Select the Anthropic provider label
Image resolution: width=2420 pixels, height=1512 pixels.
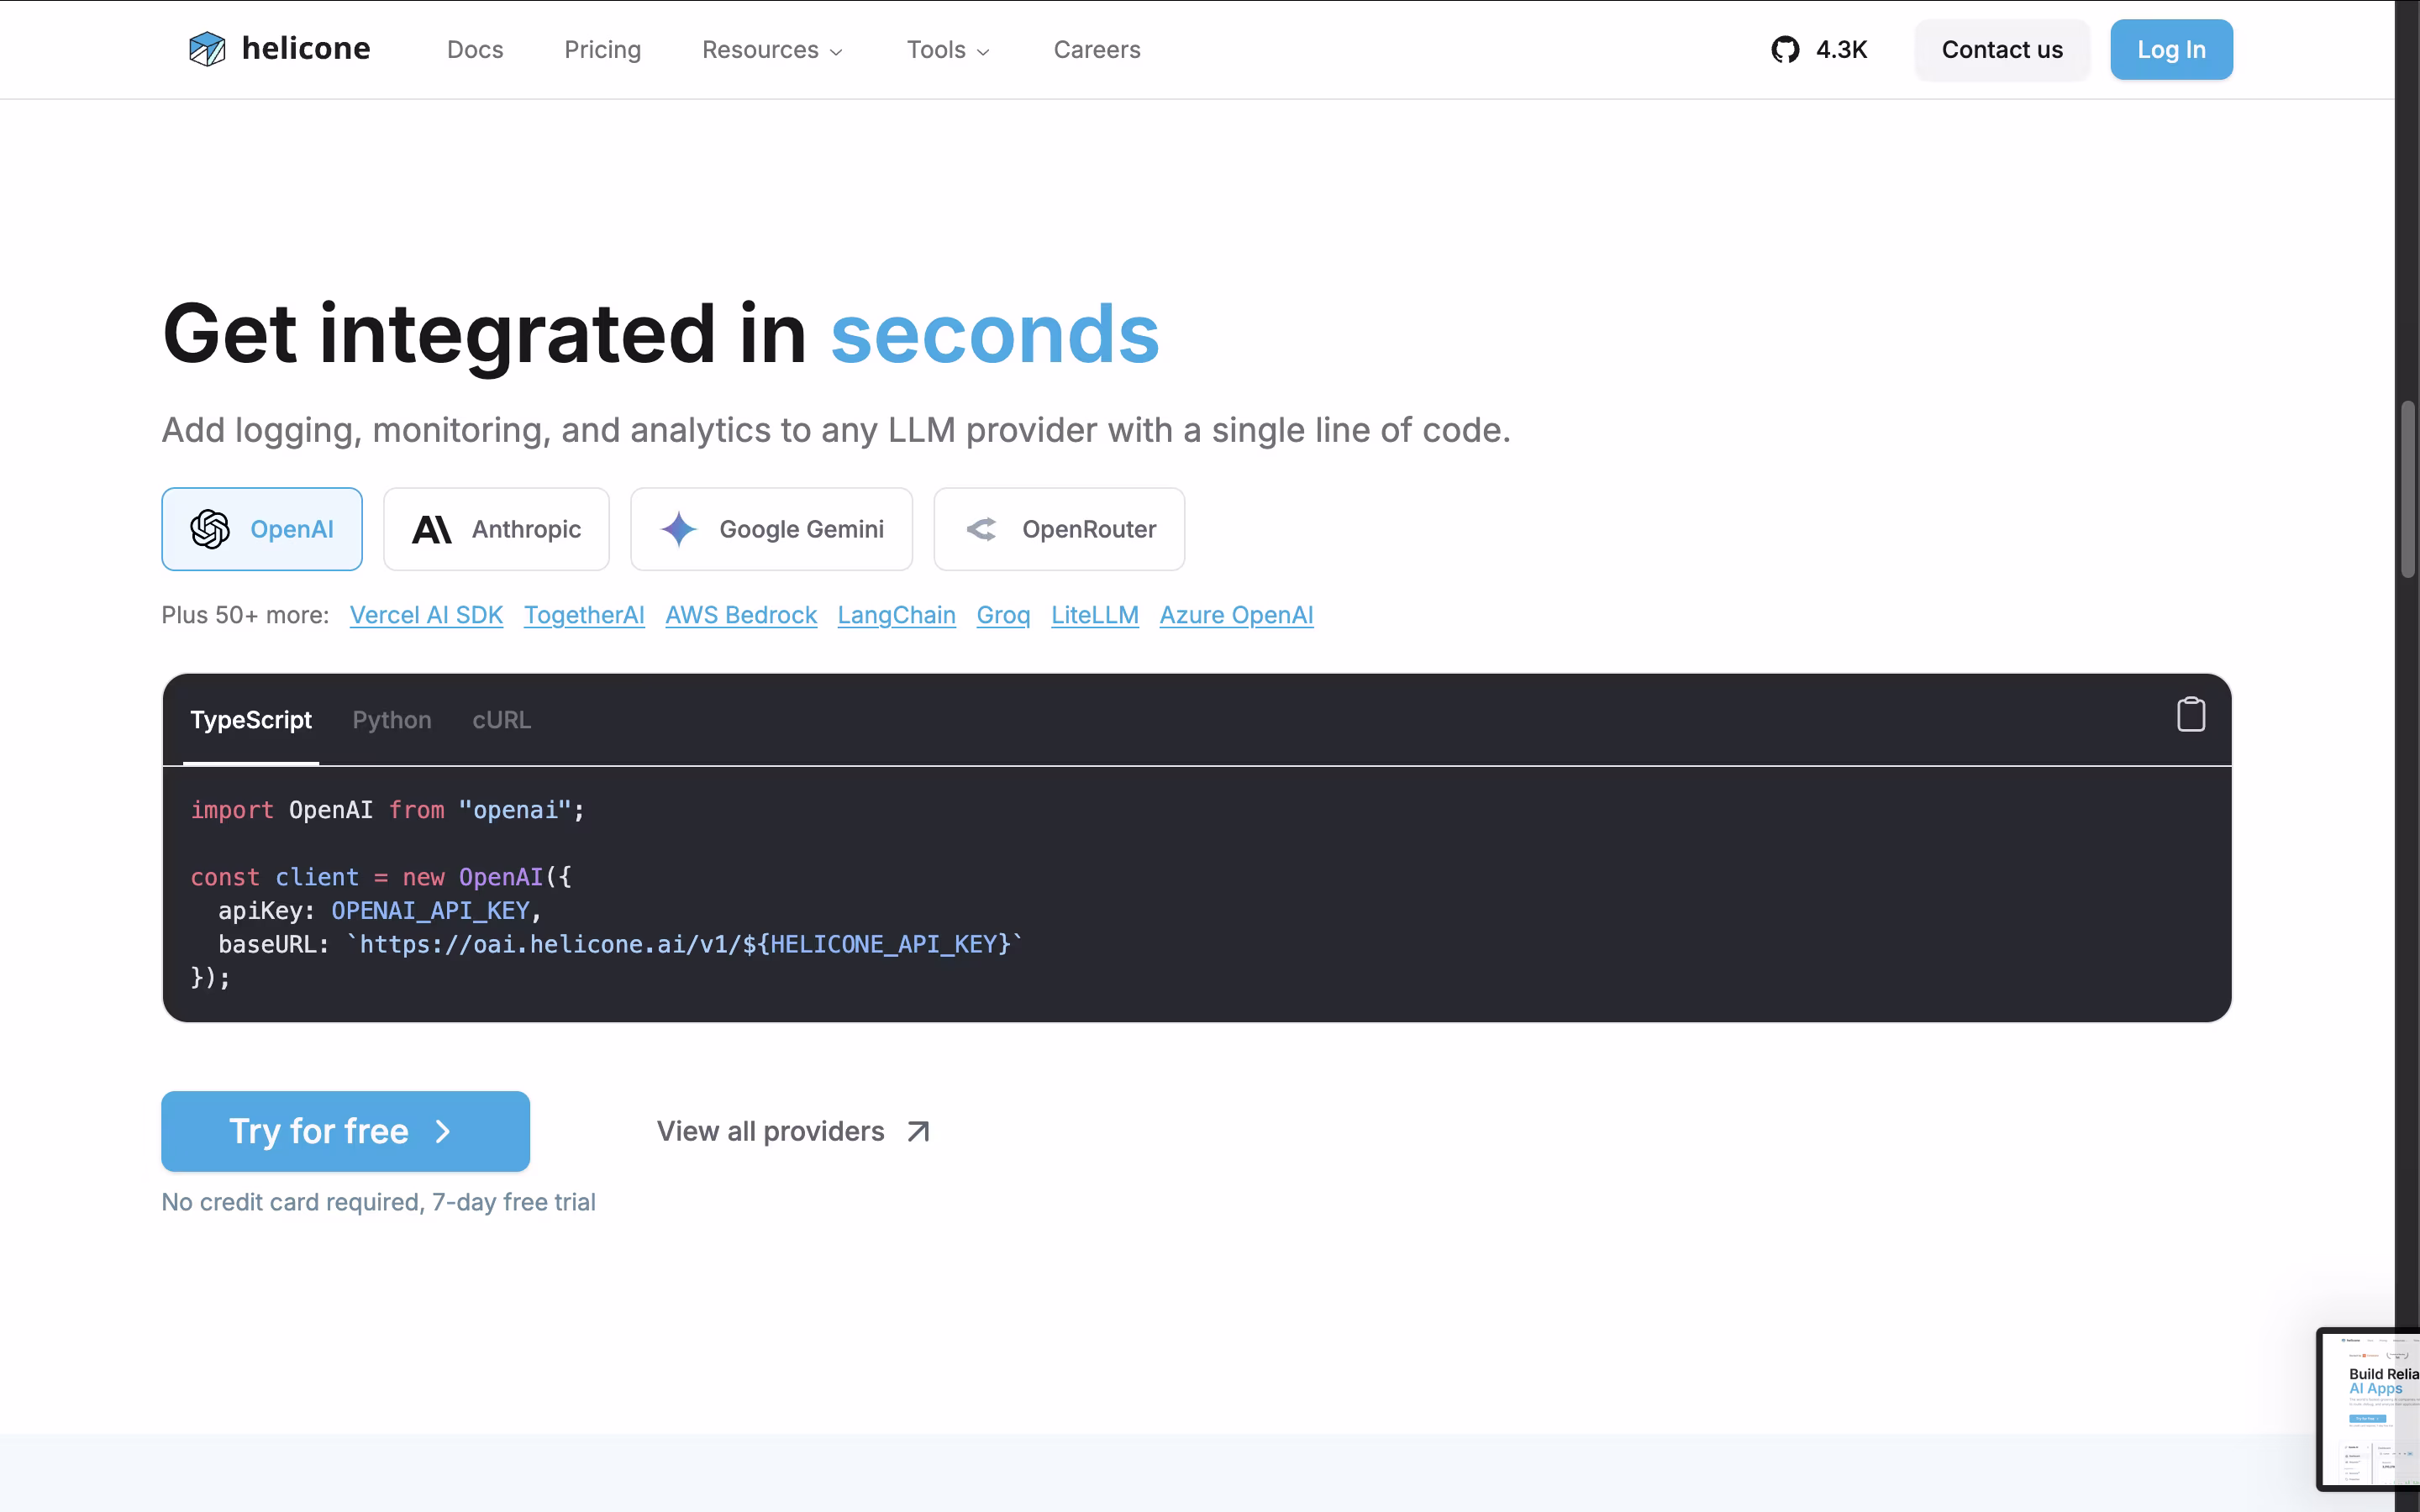click(526, 529)
